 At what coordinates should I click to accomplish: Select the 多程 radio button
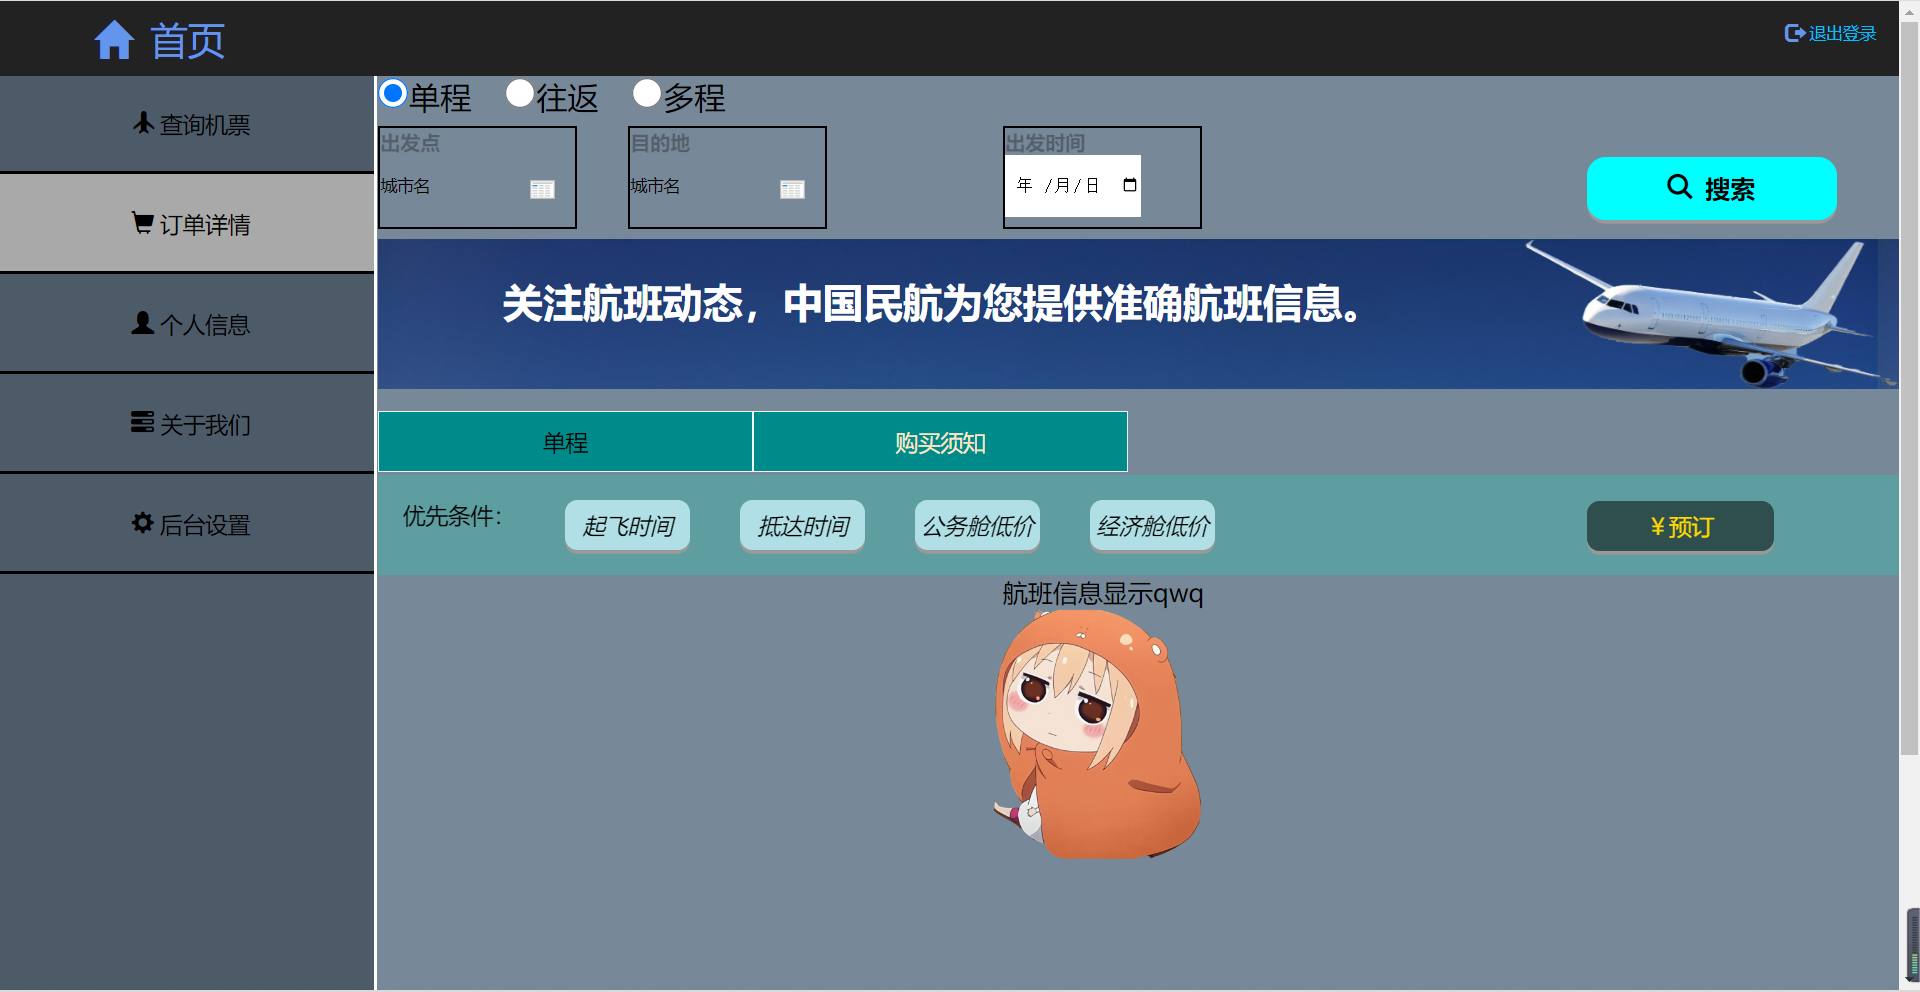647,93
